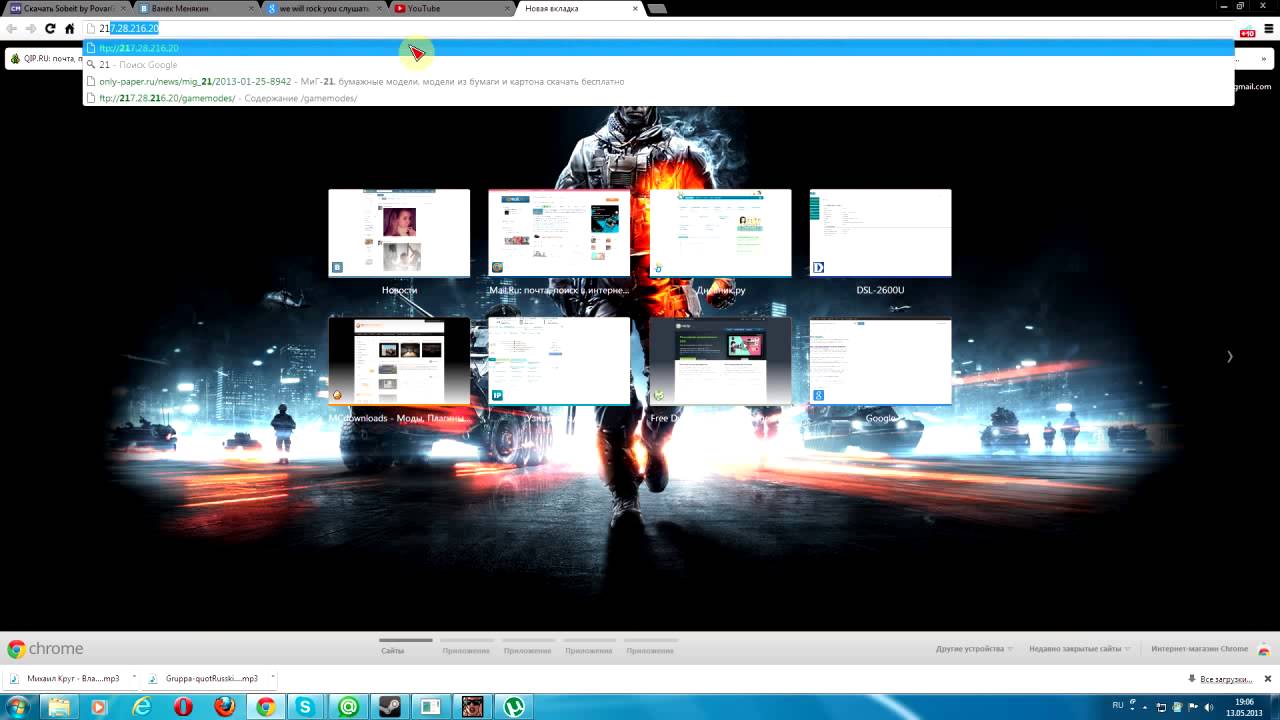
Task: Open Internet Explorer from taskbar
Action: [x=142, y=707]
